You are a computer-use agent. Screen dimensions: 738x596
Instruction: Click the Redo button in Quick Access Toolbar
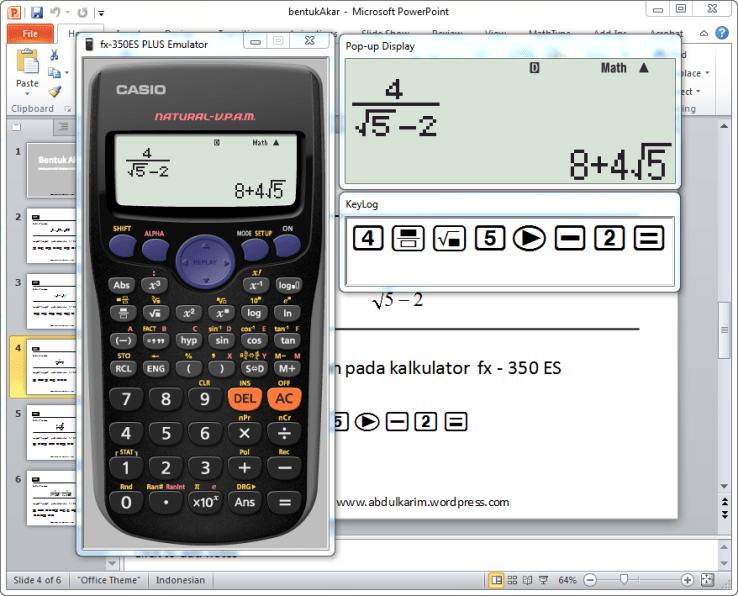point(82,12)
